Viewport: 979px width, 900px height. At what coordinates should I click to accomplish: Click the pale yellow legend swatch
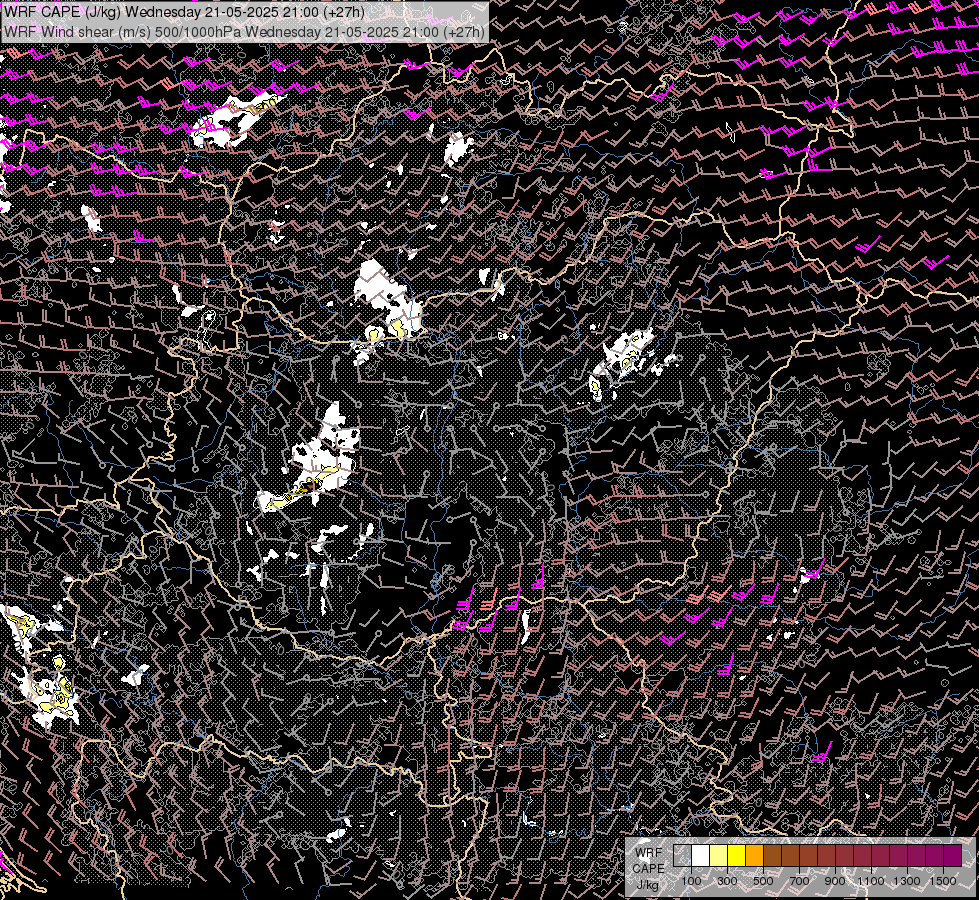718,855
